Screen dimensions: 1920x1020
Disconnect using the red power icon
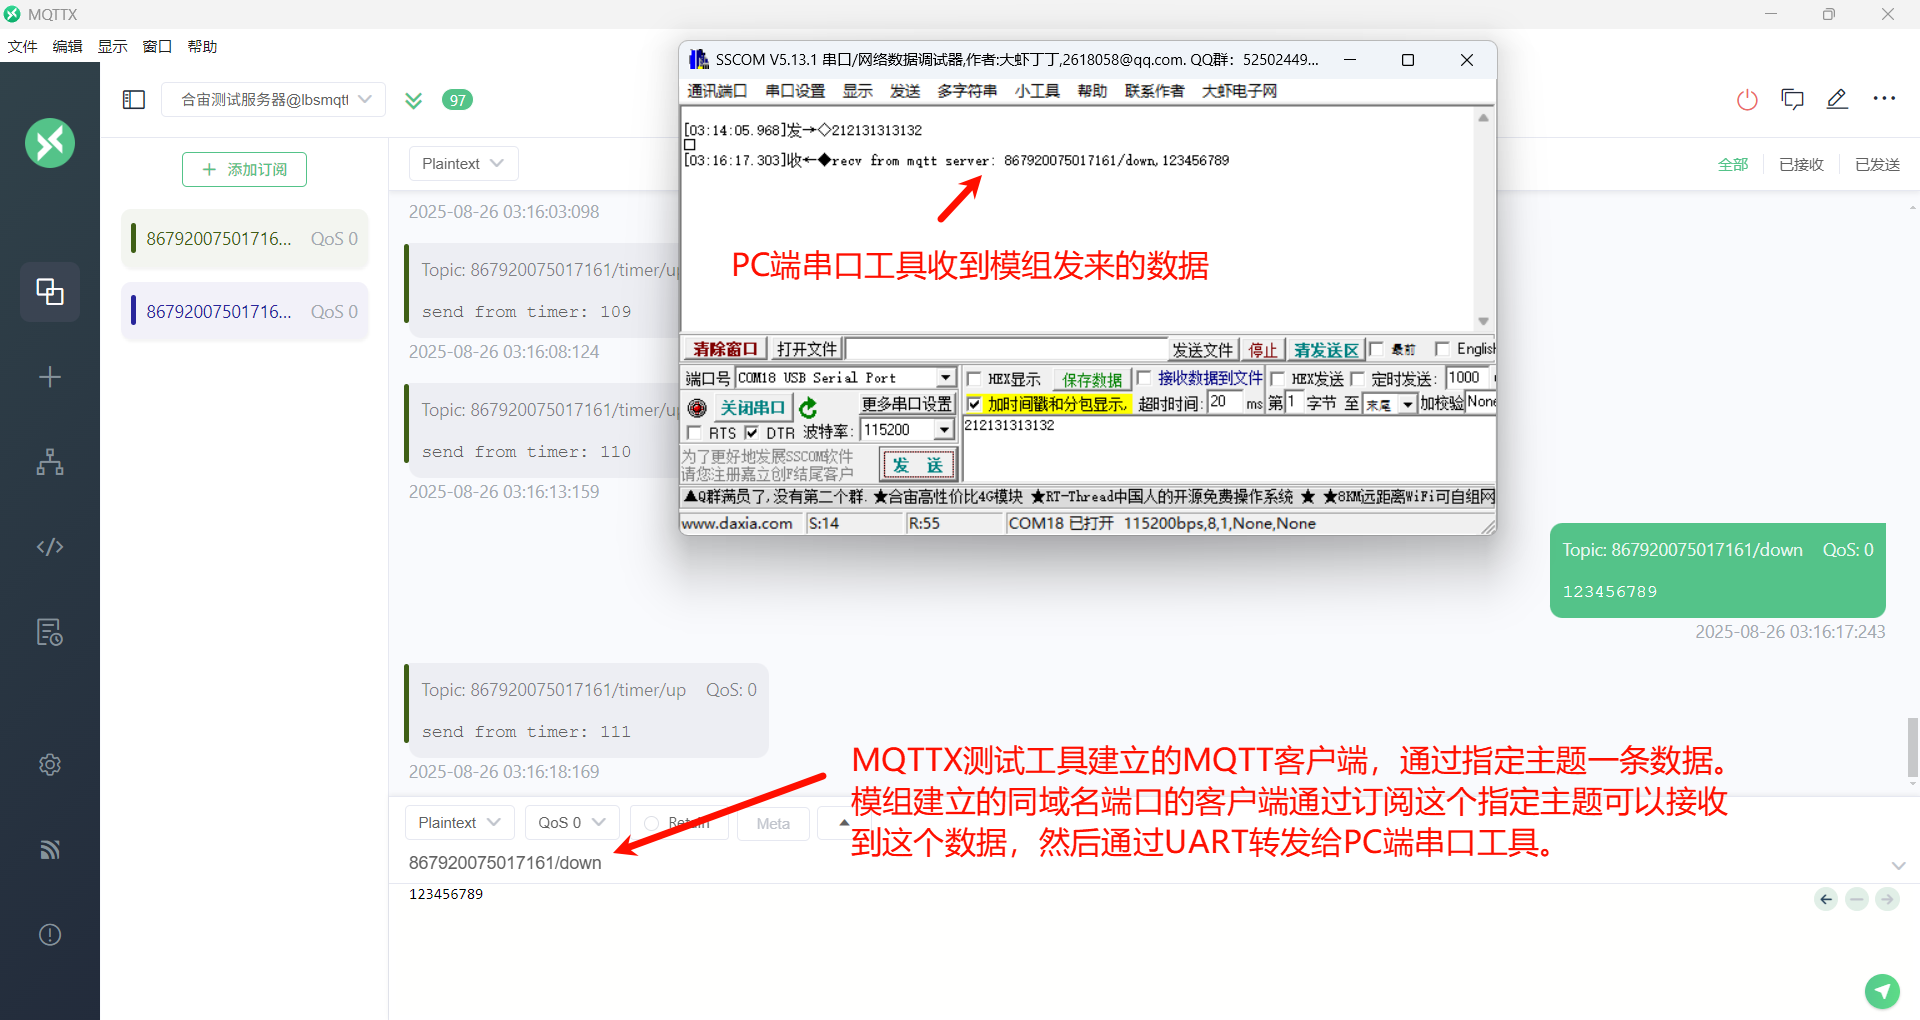(1747, 99)
